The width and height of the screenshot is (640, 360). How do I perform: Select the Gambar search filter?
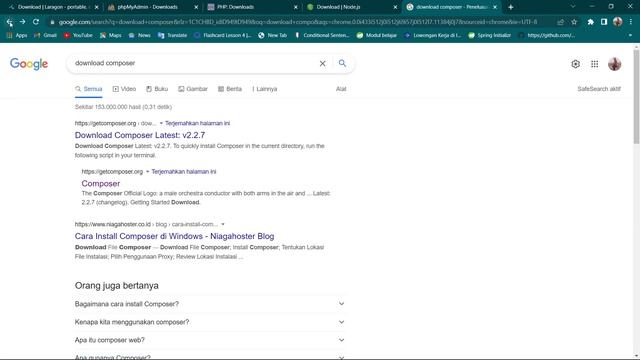[193, 89]
